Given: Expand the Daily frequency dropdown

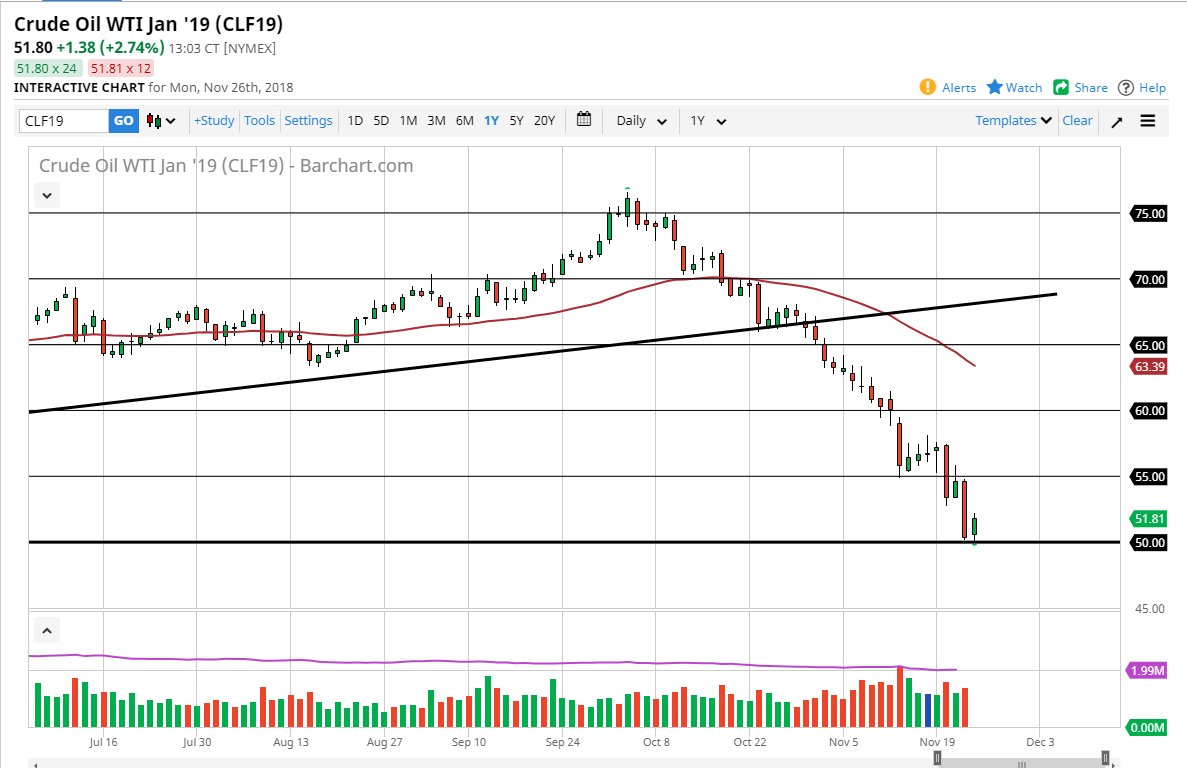Looking at the screenshot, I should coord(641,121).
